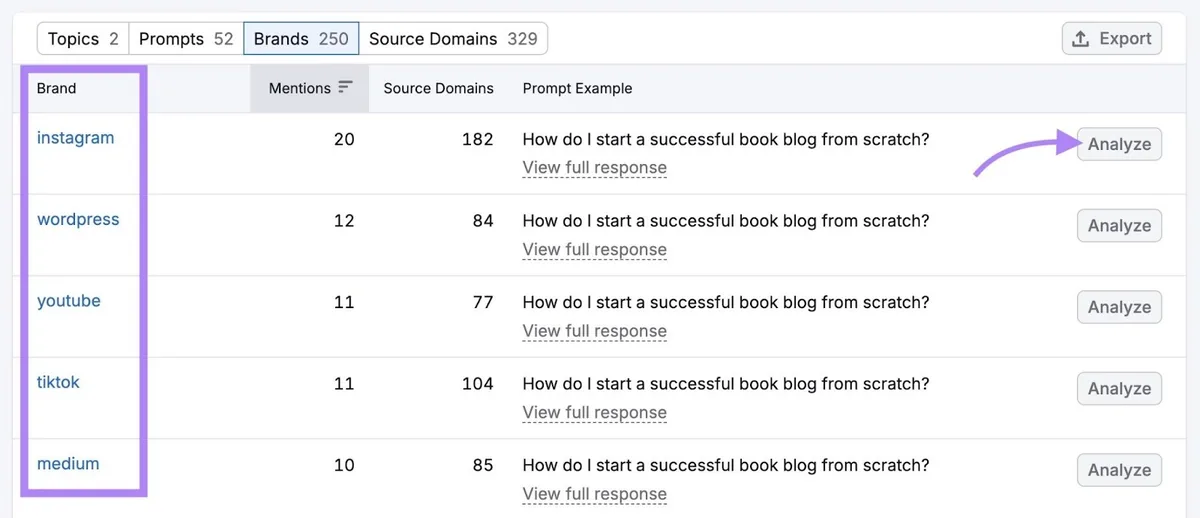Click the prompt text in youtube row
Image resolution: width=1200 pixels, height=518 pixels.
[726, 302]
